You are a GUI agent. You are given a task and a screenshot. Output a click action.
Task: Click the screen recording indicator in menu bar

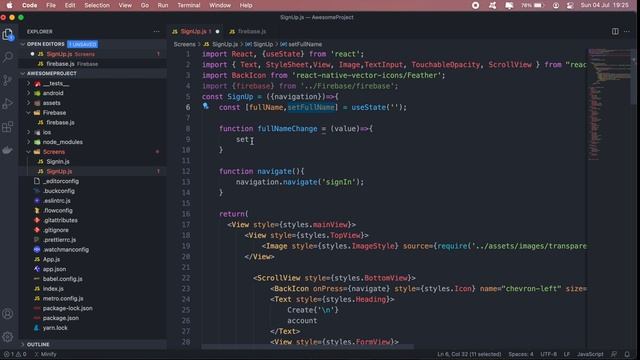click(476, 5)
